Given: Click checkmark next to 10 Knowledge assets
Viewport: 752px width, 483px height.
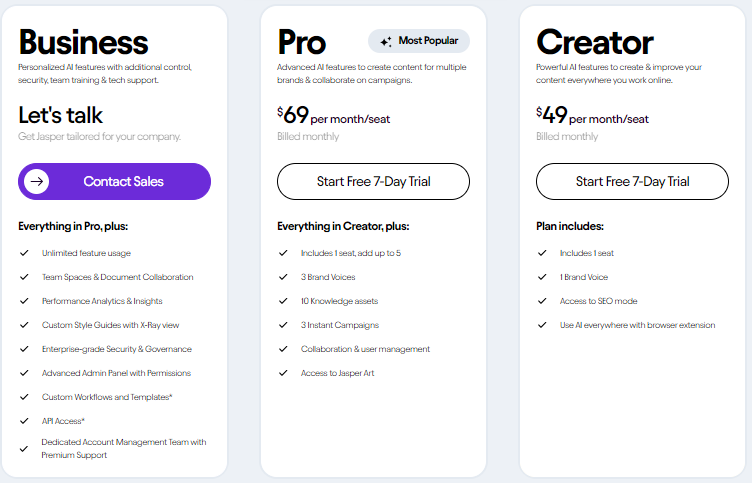Looking at the screenshot, I should tap(282, 301).
